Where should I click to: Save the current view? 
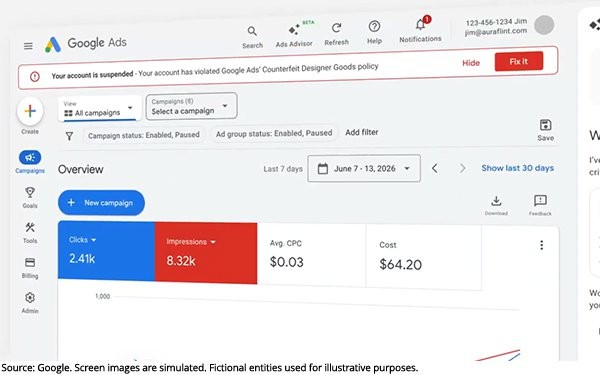545,130
